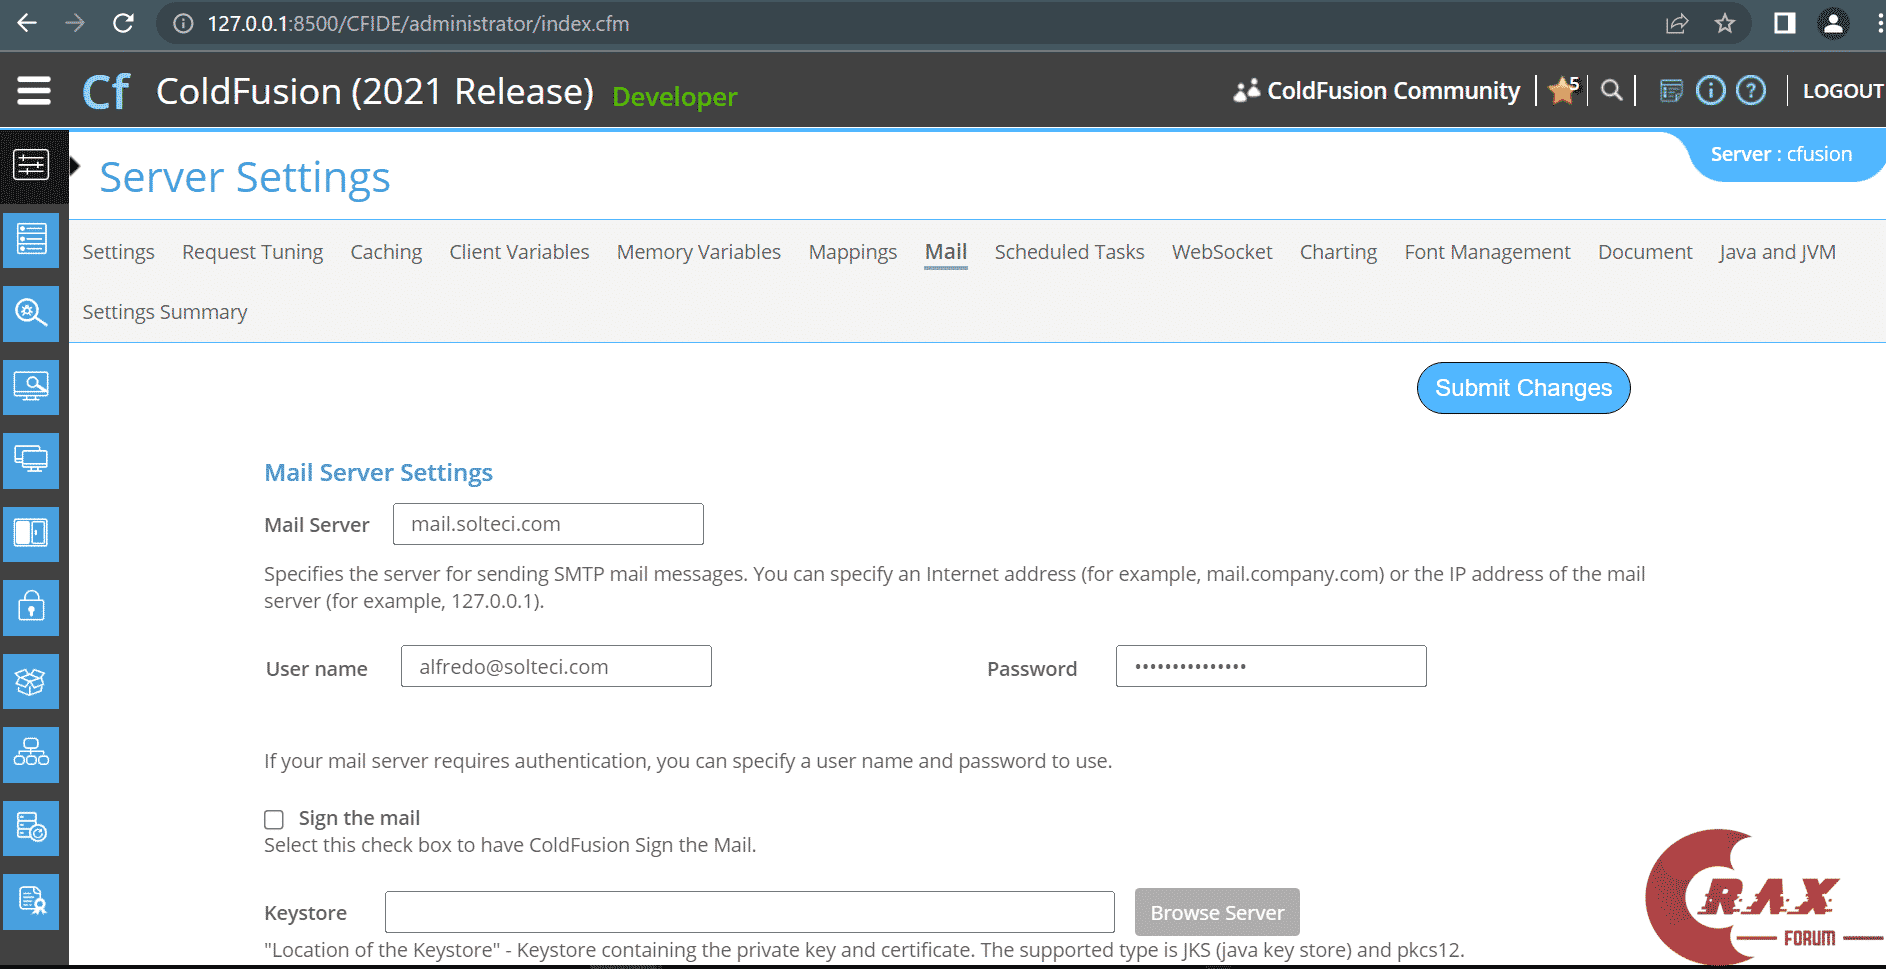Viewport: 1886px width, 969px height.
Task: Open the hamburger menu beside the Cf logo
Action: click(33, 90)
